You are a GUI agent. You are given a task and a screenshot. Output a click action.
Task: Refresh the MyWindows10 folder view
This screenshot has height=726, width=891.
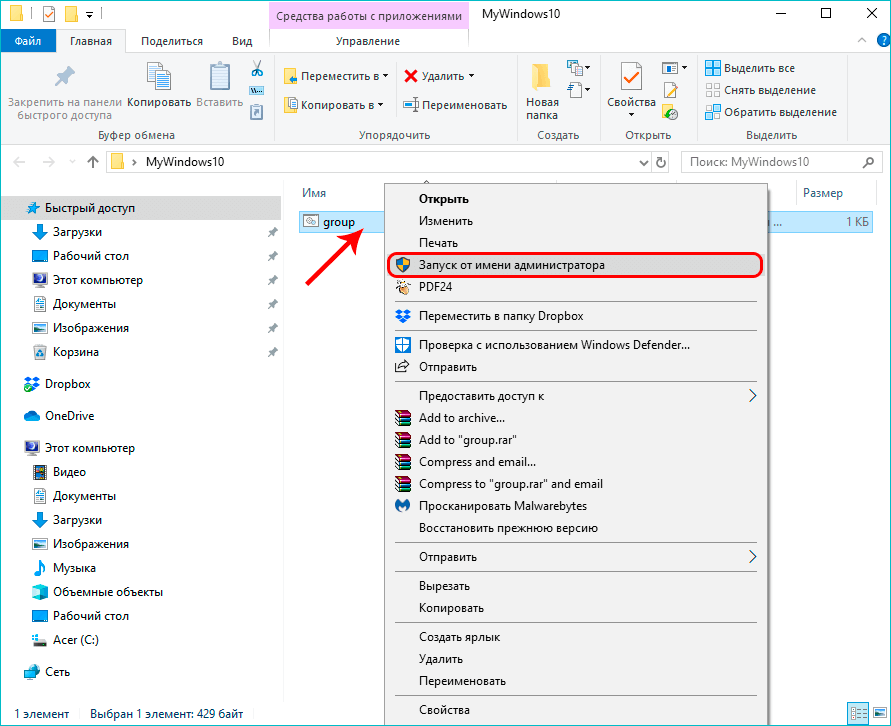(x=661, y=162)
